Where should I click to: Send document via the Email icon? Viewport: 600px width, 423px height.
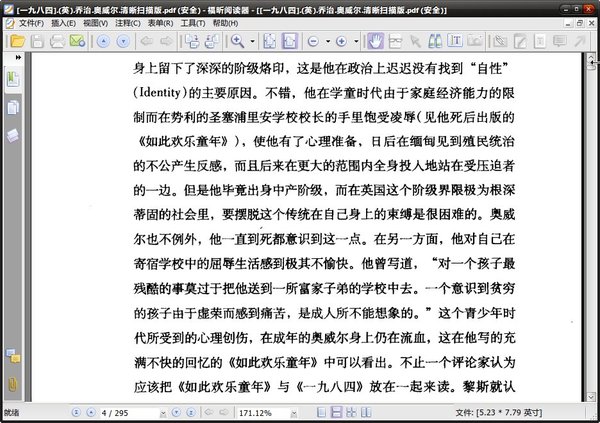click(77, 41)
